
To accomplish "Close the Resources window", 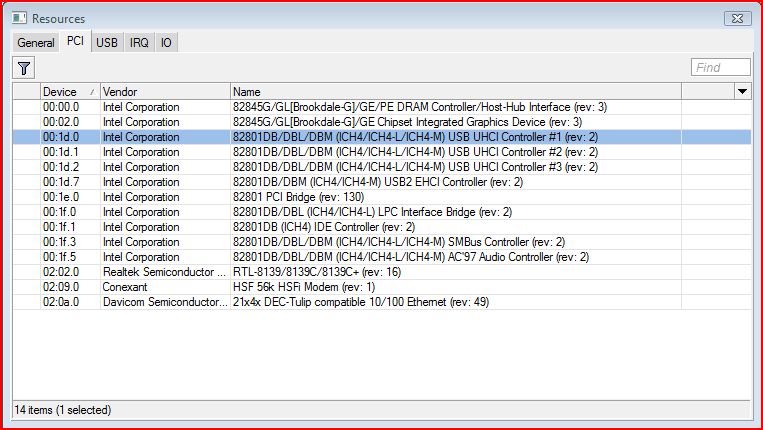I will click(x=738, y=18).
